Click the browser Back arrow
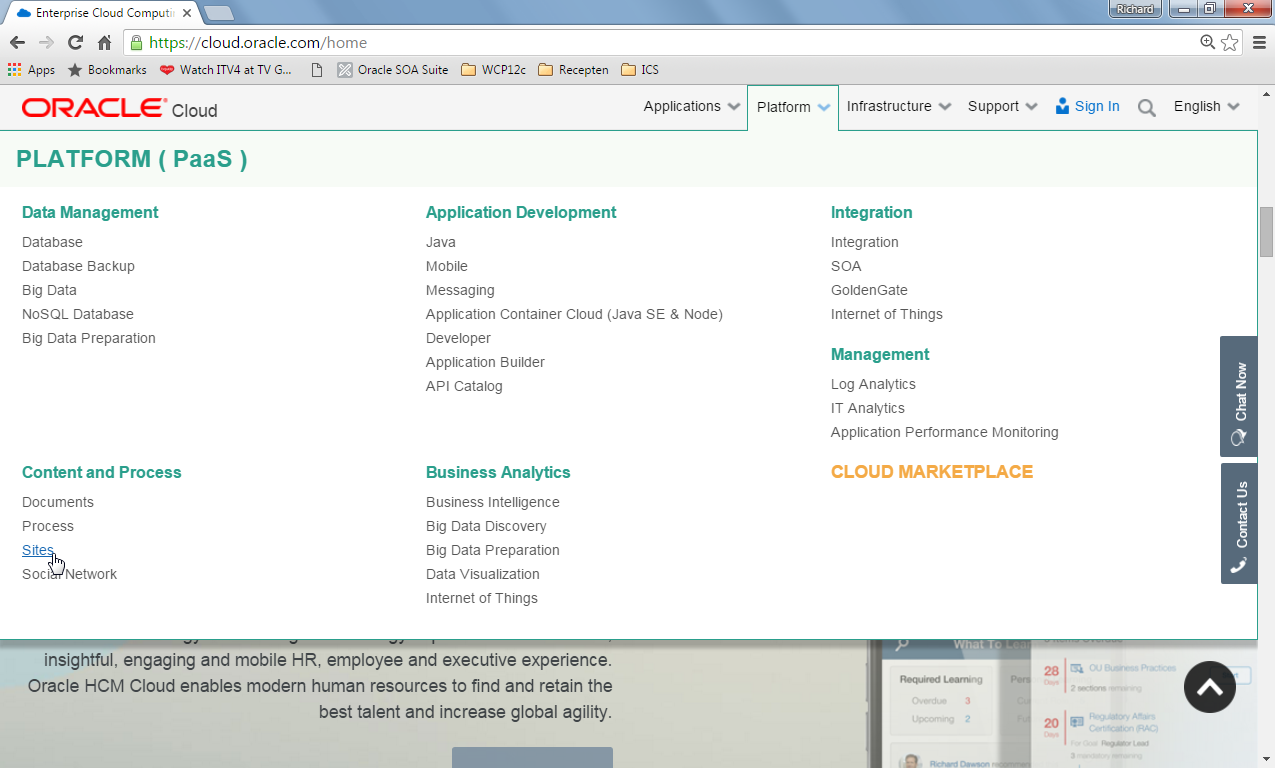The height and width of the screenshot is (768, 1275). point(17,42)
